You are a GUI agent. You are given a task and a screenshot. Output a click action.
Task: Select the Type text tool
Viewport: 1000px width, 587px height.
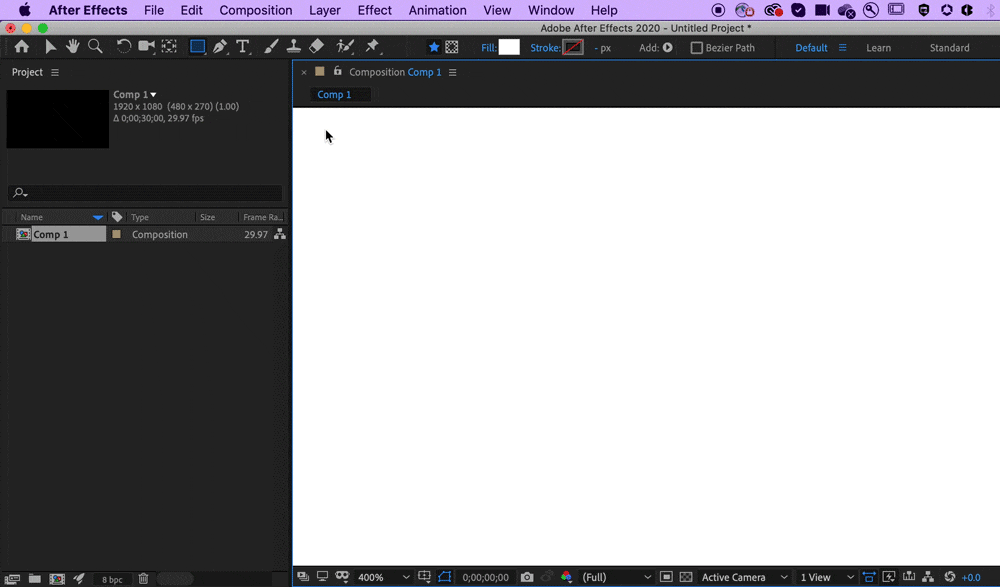243,47
